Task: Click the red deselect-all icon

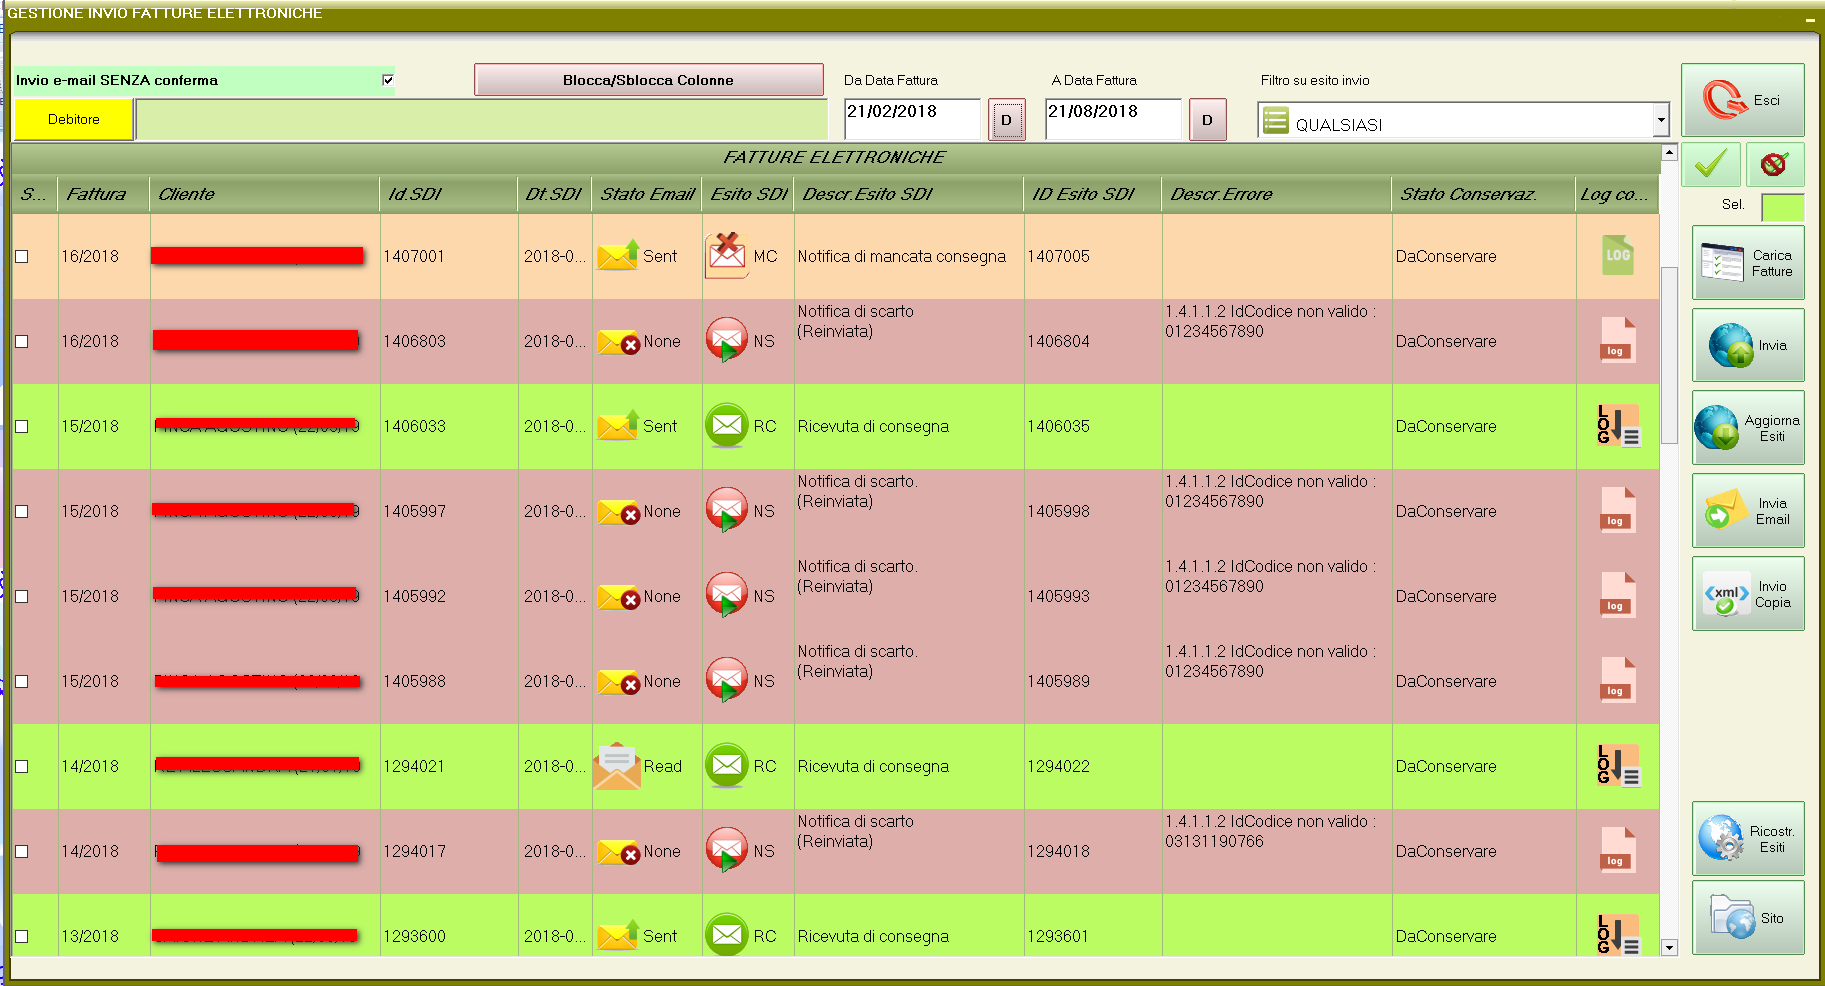Action: (1774, 164)
